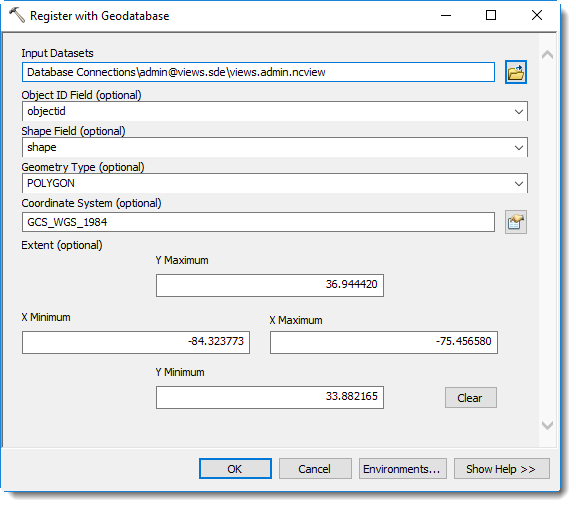Click the Y Minimum value field
Viewport: 576px width, 507px height.
(270, 397)
